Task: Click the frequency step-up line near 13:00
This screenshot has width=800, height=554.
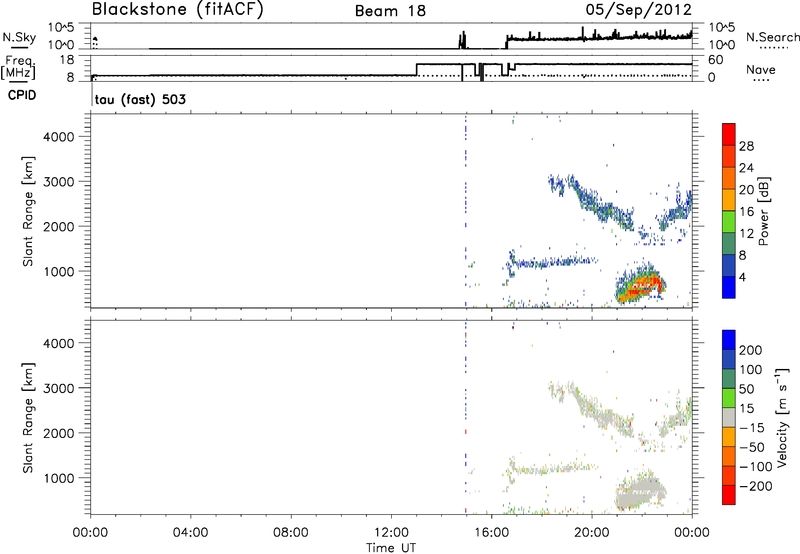Action: click(417, 70)
